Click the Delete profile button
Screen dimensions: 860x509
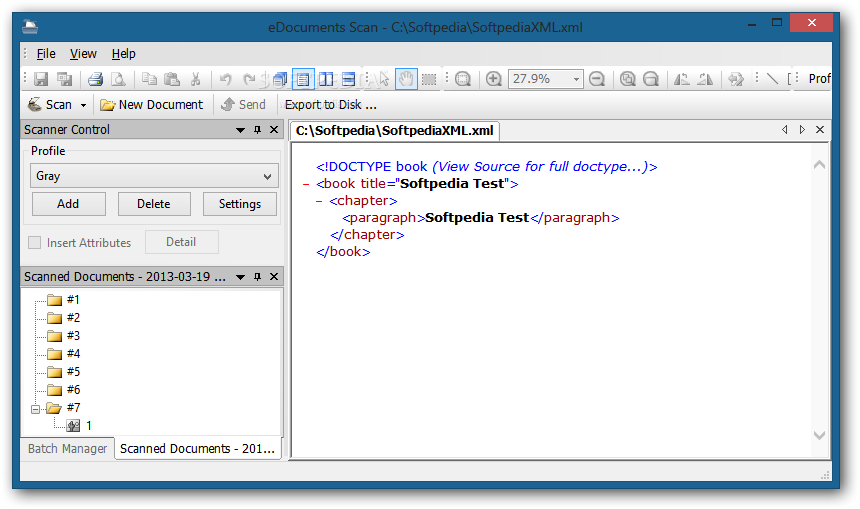point(154,204)
